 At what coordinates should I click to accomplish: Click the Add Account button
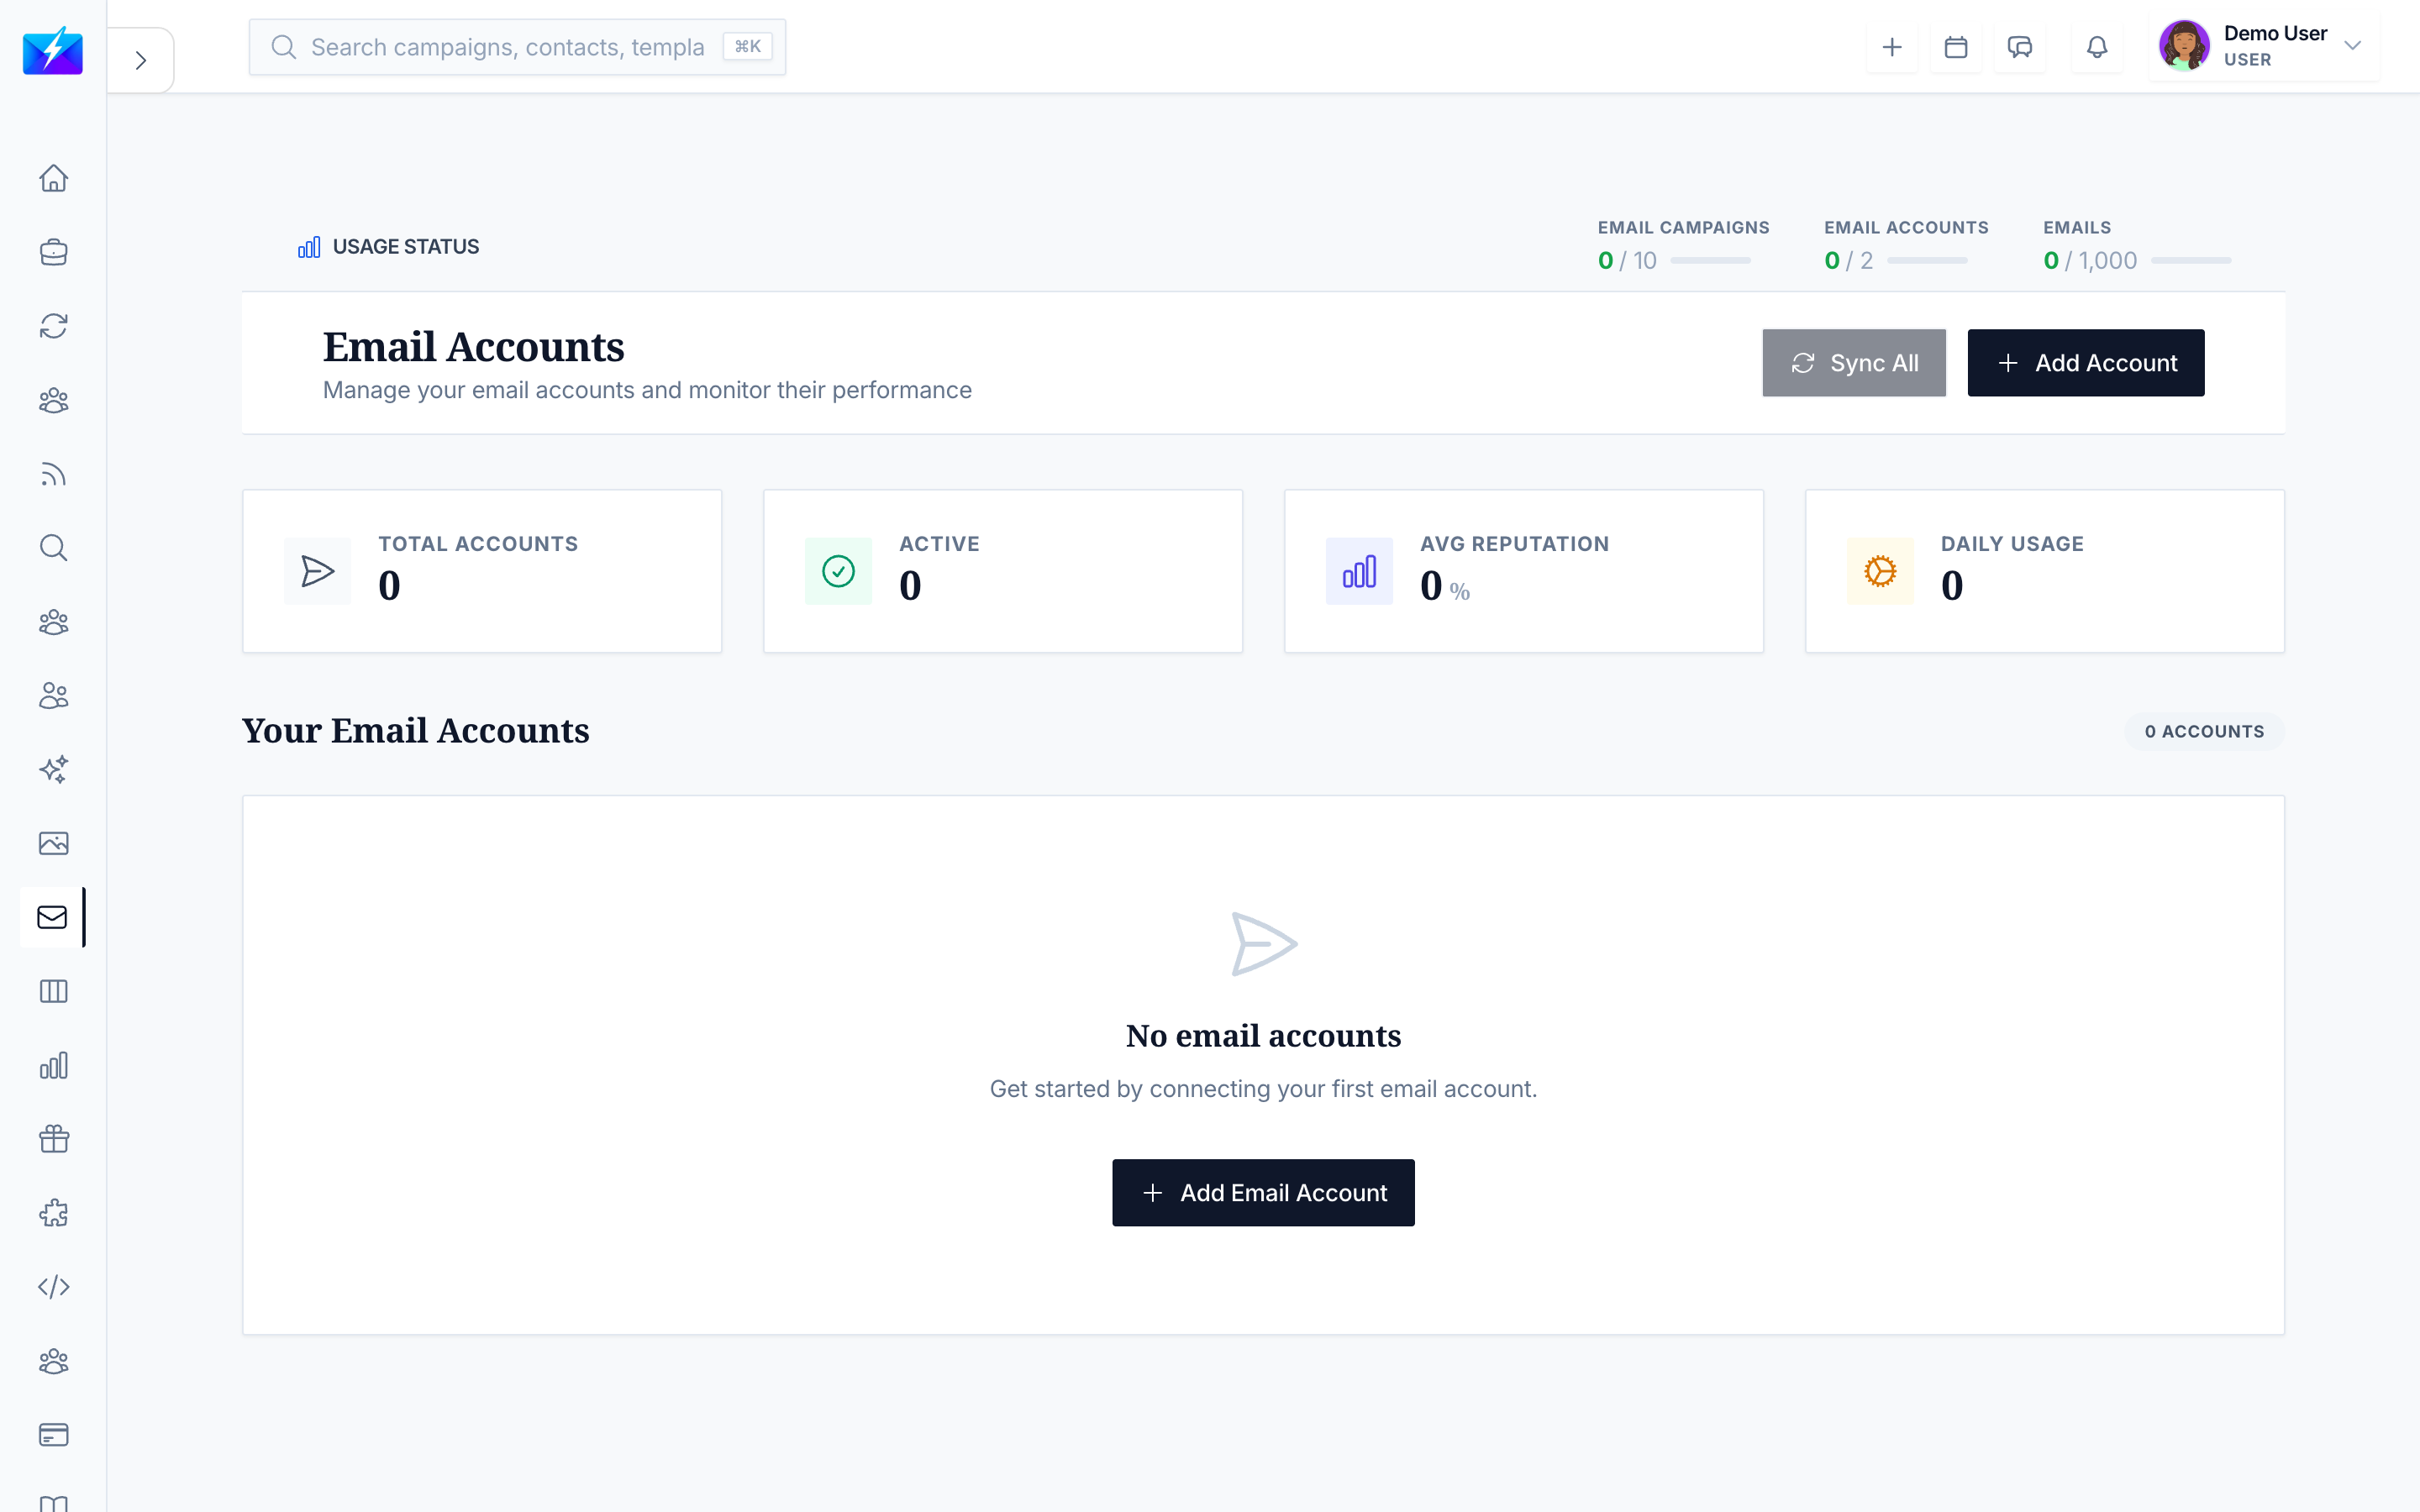click(2086, 363)
